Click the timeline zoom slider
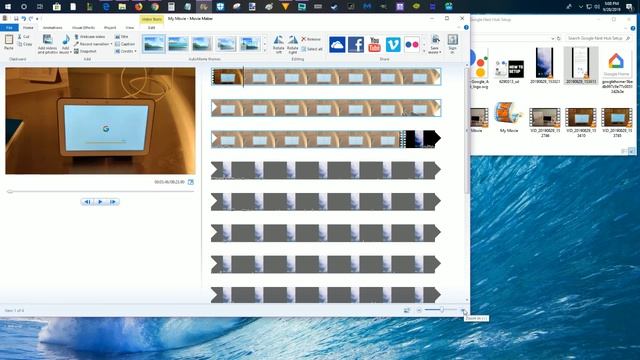640x360 pixels. click(x=441, y=310)
